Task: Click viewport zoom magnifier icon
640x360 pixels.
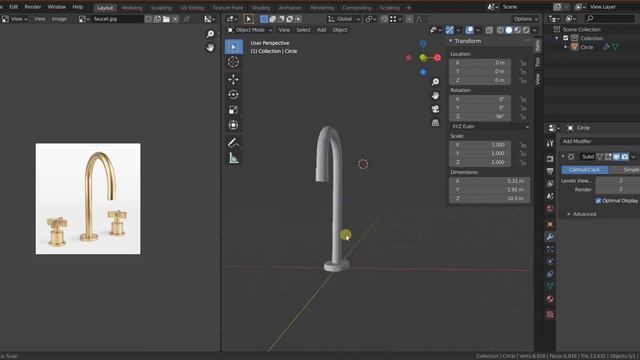Action: (436, 82)
